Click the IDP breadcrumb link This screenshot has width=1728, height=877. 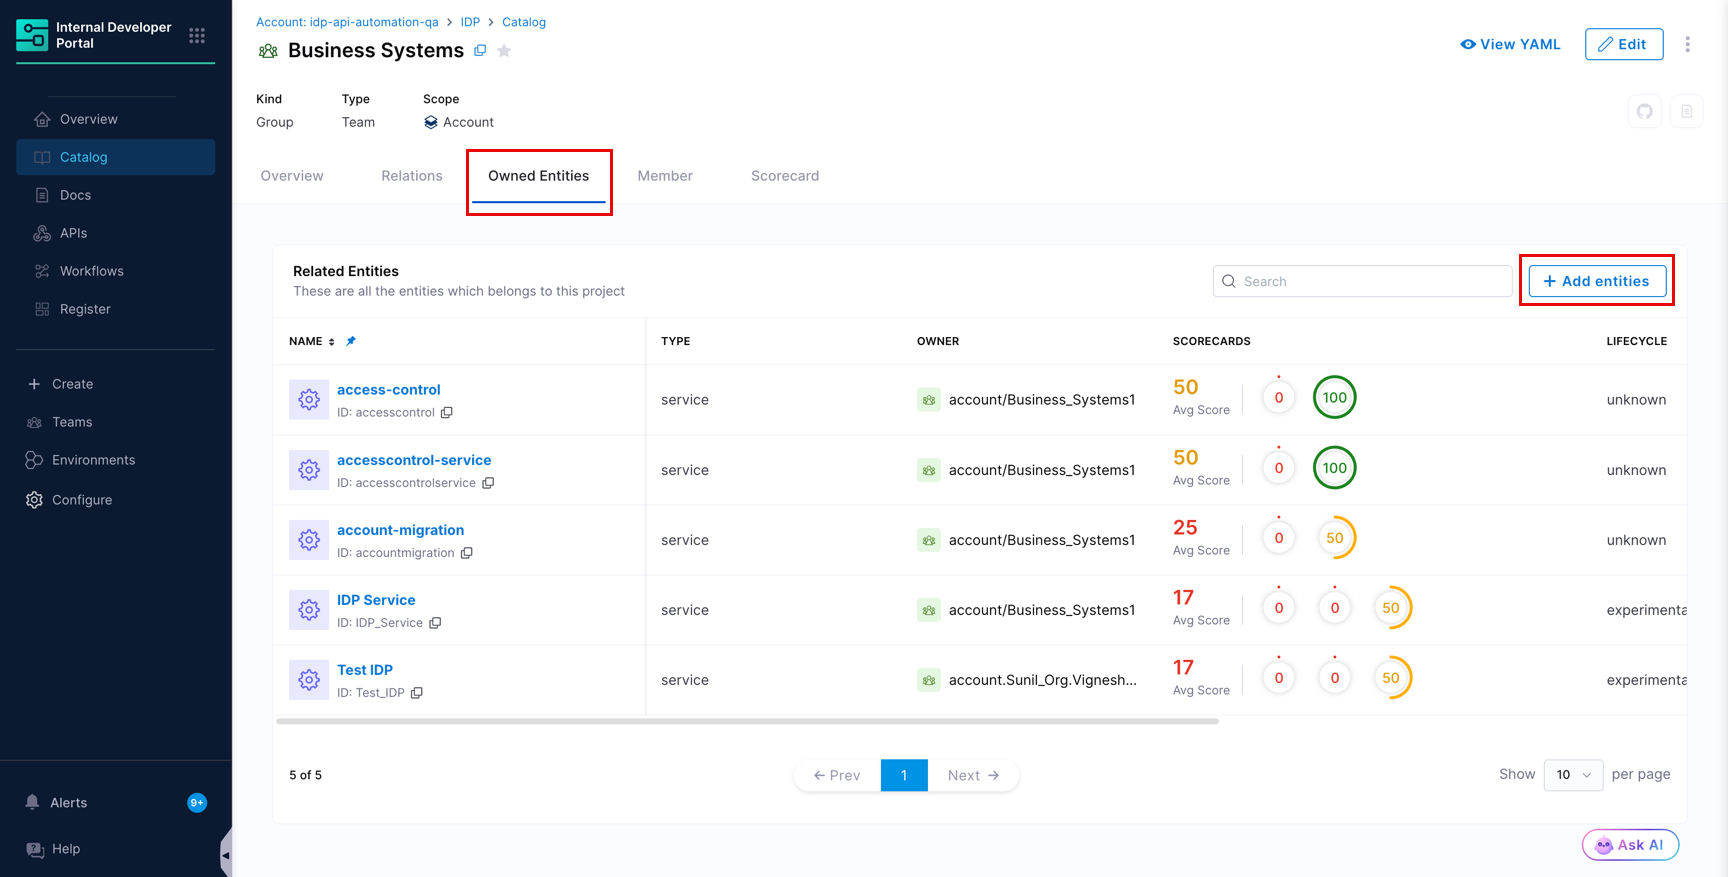coord(470,22)
